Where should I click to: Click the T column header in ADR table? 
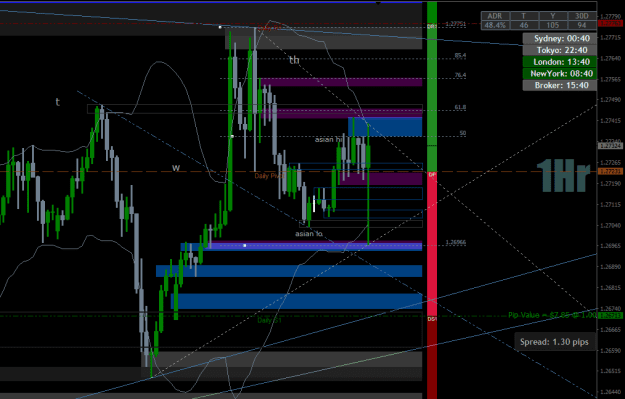[x=524, y=16]
